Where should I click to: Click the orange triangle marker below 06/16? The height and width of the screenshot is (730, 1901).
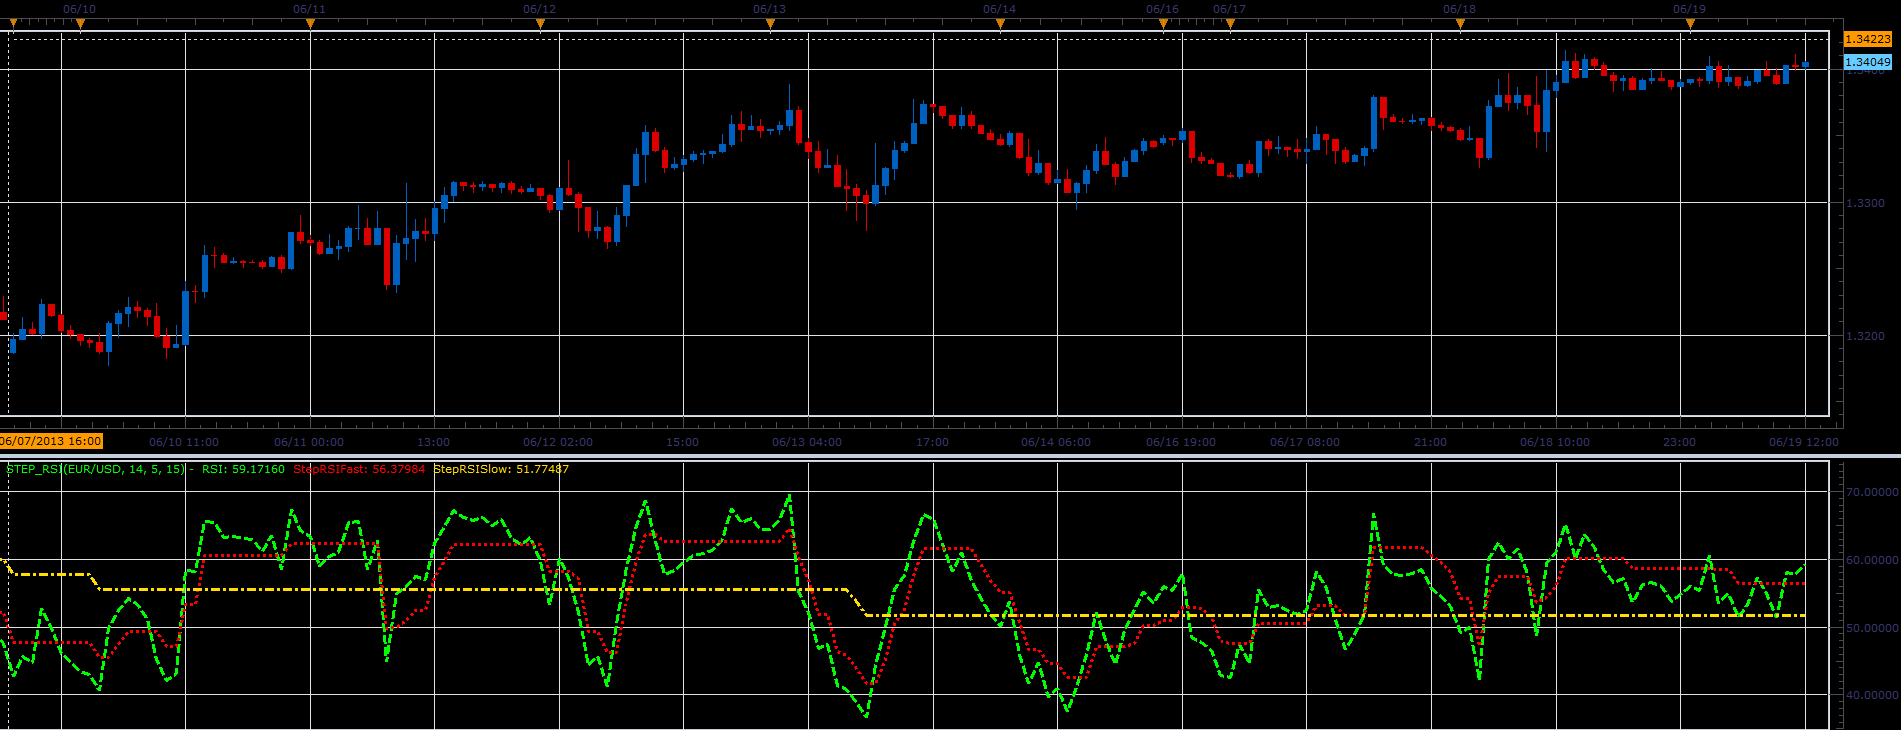(x=1163, y=23)
